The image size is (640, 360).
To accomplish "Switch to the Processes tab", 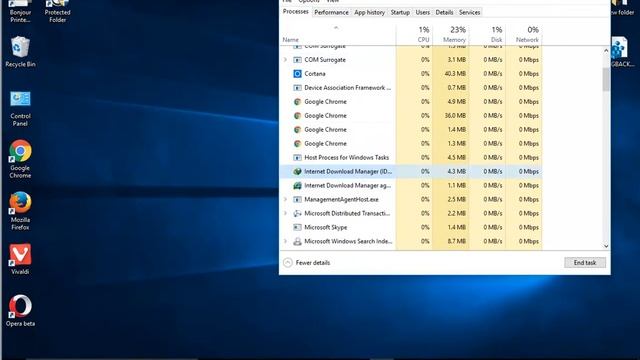I will (296, 12).
